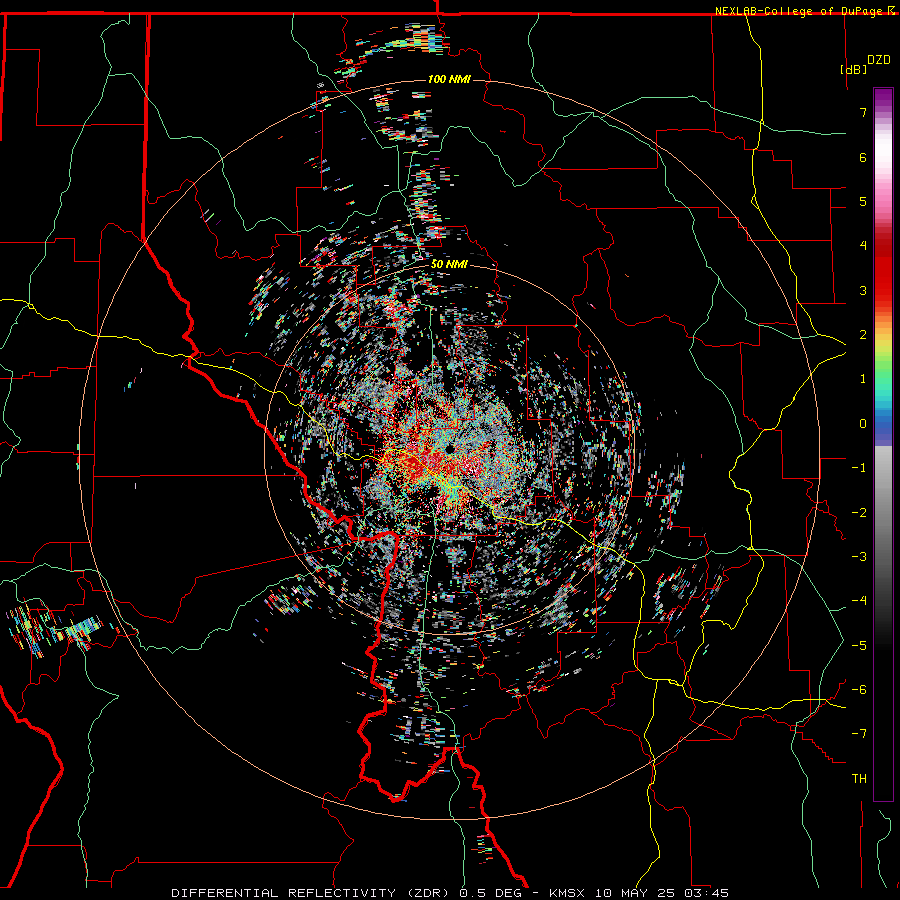Click the -3 tick on the color scale
The height and width of the screenshot is (900, 900).
(x=859, y=557)
